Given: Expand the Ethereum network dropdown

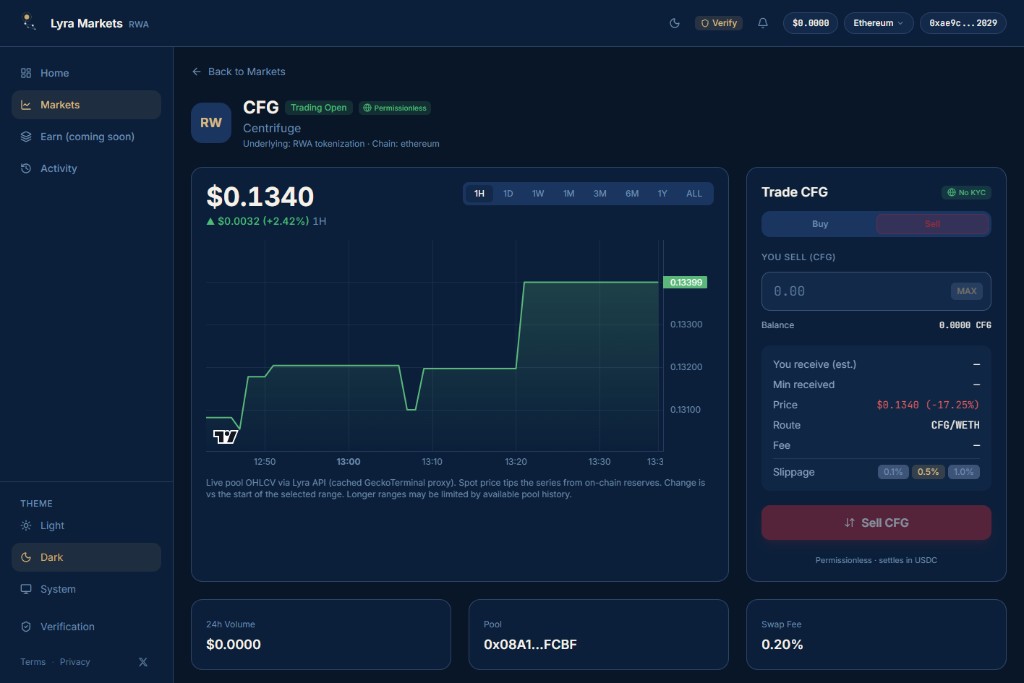Looking at the screenshot, I should pos(878,23).
